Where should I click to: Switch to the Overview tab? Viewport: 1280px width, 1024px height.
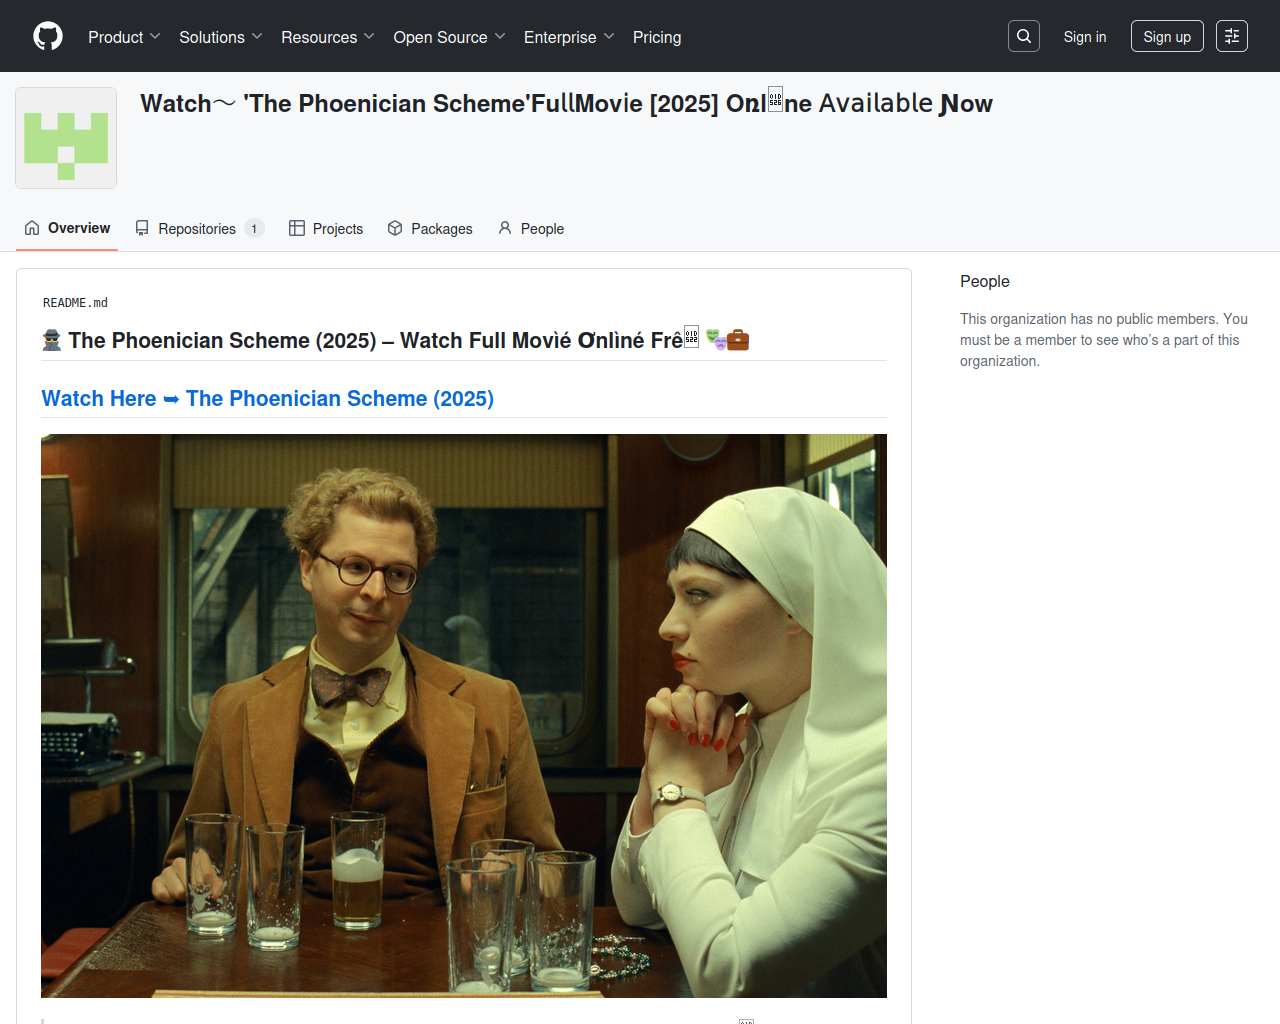click(x=68, y=228)
